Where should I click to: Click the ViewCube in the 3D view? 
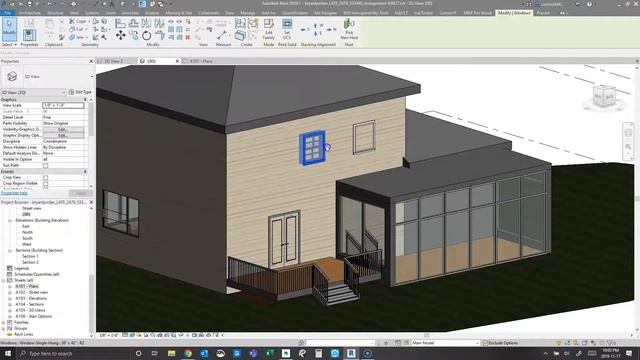603,96
